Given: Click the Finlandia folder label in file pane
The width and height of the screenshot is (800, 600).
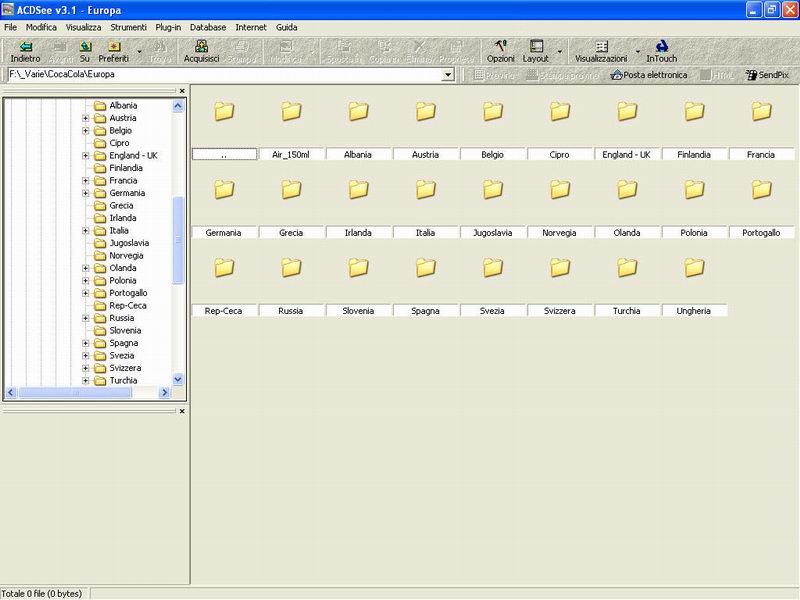Looking at the screenshot, I should coord(694,155).
